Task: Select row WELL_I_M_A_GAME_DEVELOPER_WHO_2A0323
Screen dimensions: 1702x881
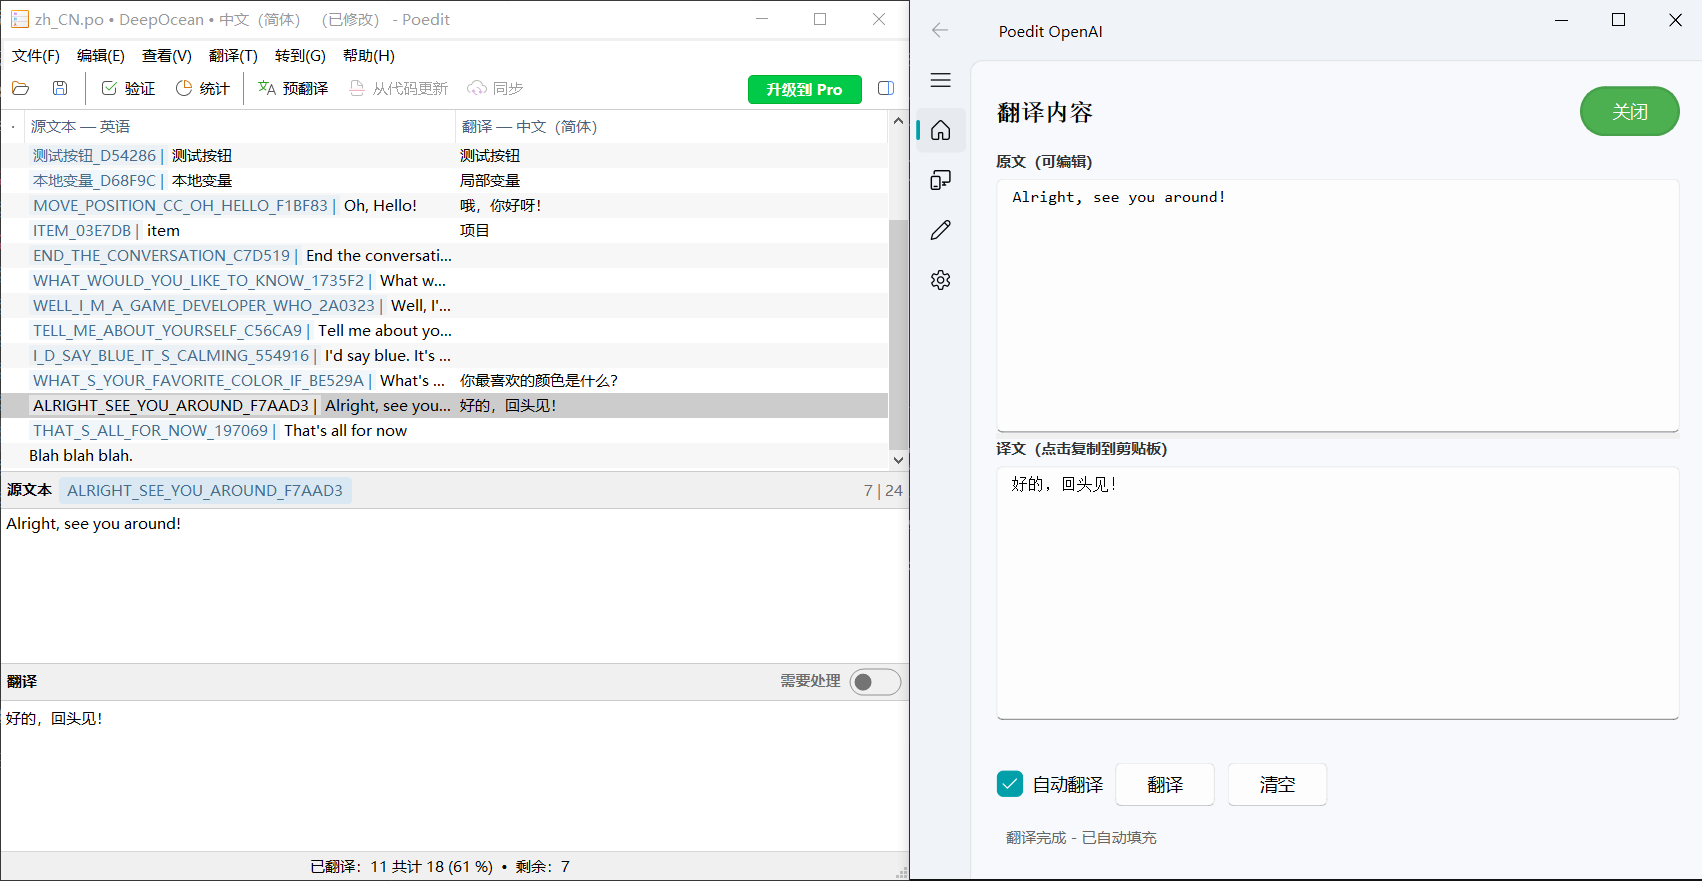Action: (x=444, y=305)
